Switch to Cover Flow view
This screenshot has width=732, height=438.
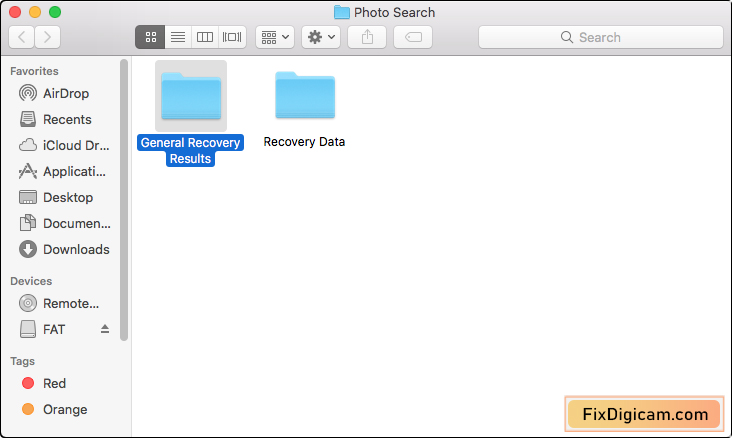tap(232, 37)
